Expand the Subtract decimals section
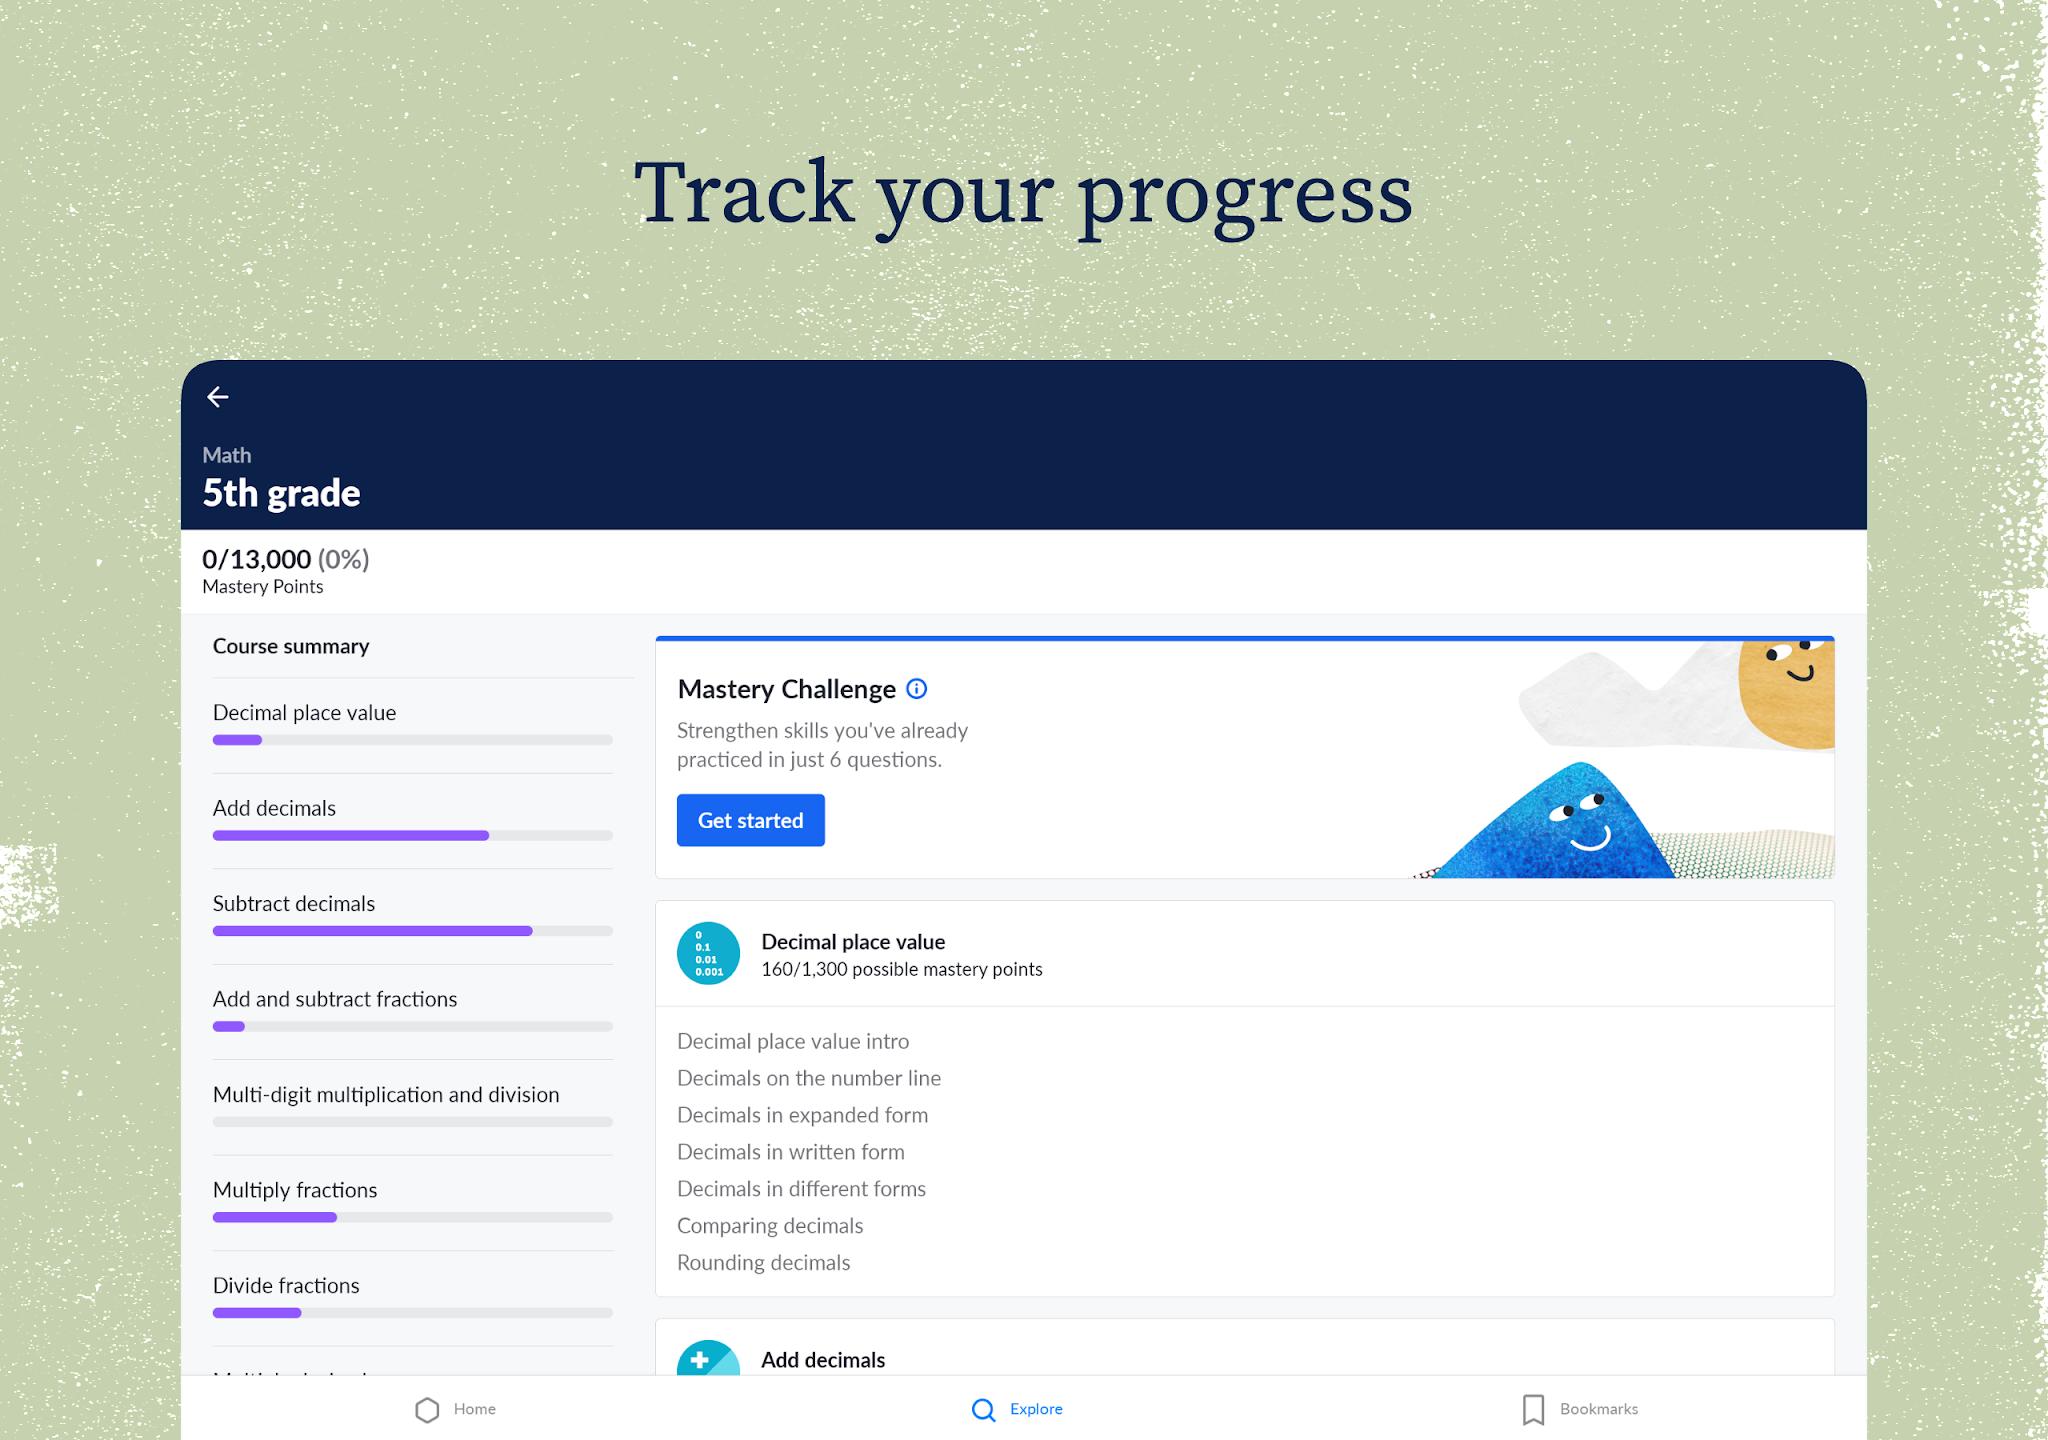 tap(293, 904)
